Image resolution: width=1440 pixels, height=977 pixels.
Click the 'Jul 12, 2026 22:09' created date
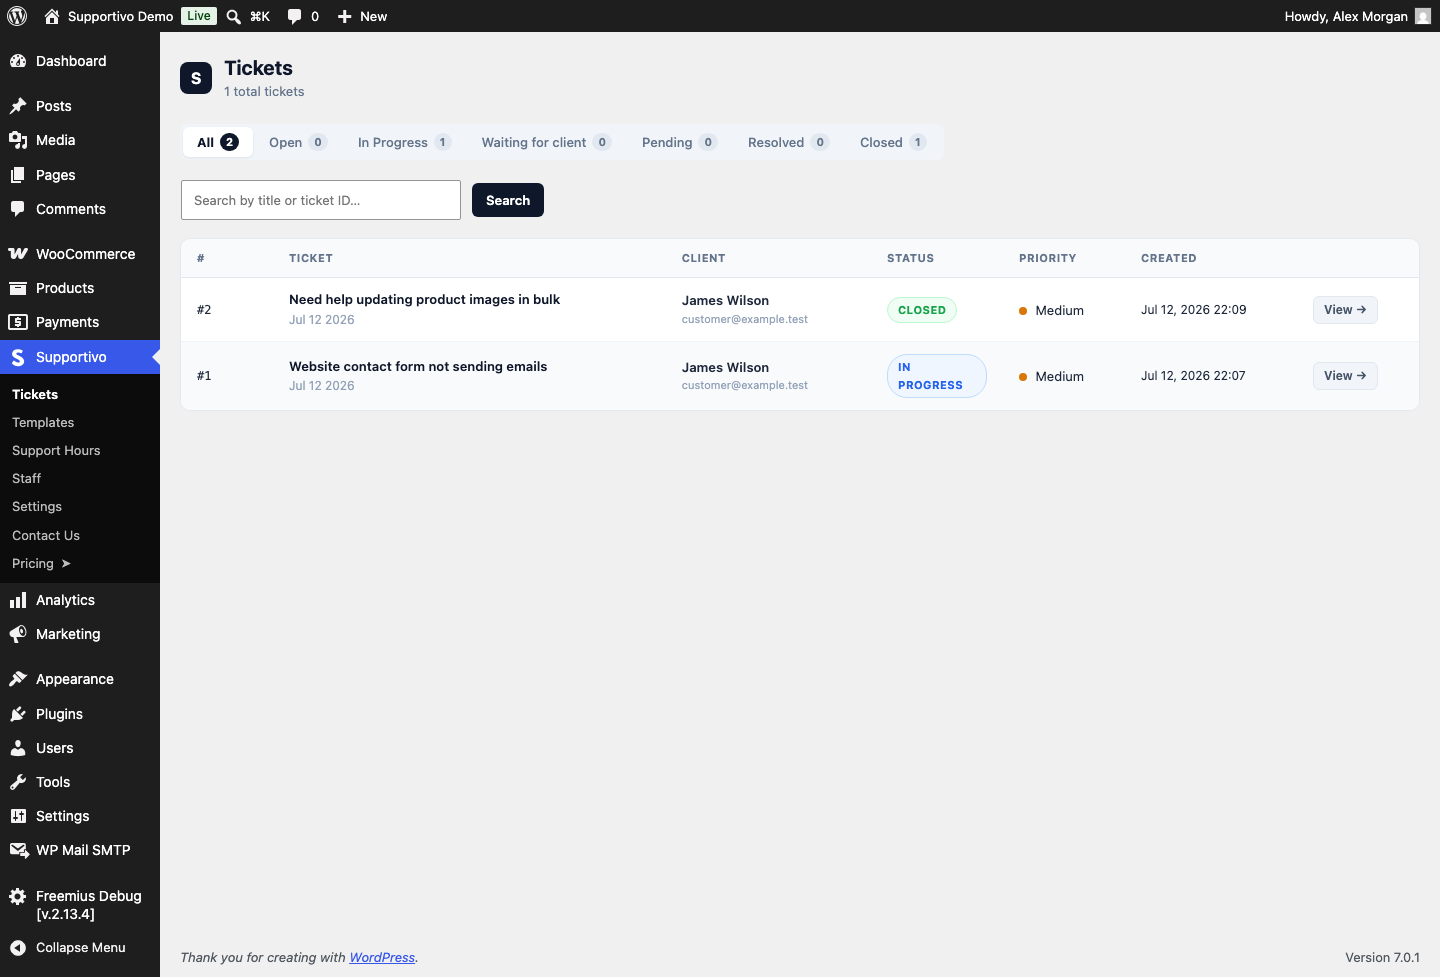pyautogui.click(x=1194, y=310)
